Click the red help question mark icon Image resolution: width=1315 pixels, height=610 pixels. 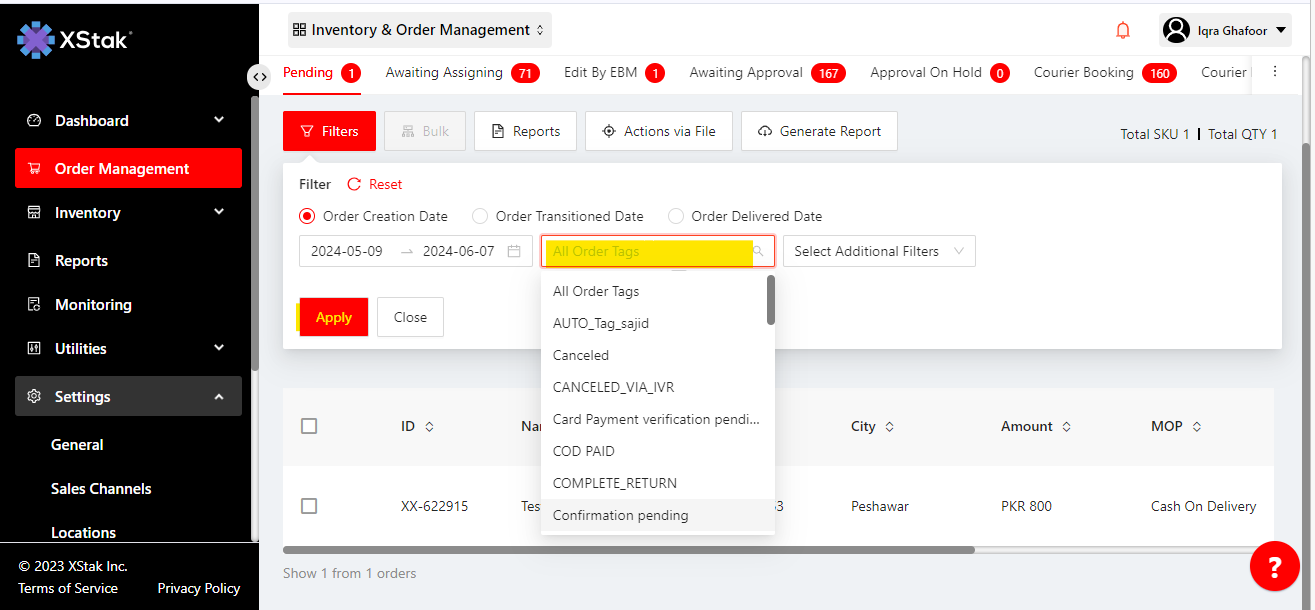[1274, 567]
